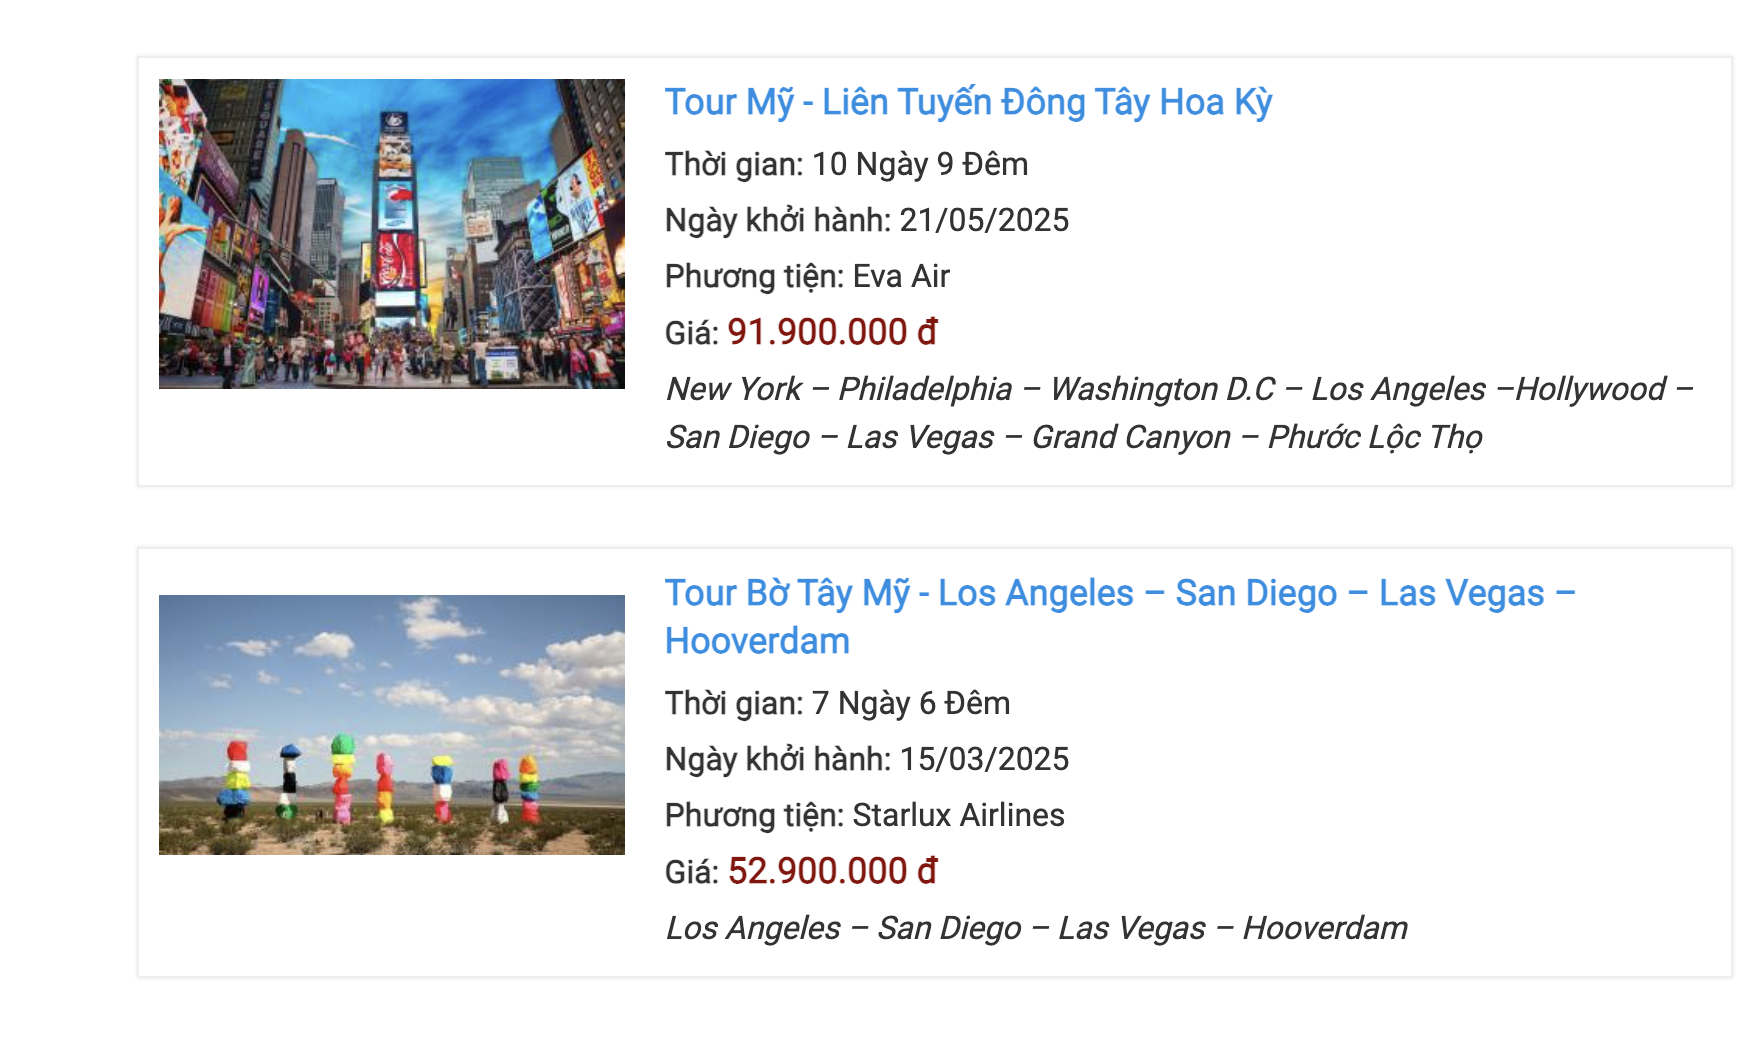1750x1050 pixels.
Task: Click 'Washington D.C' in the itinerary text
Action: [1162, 389]
